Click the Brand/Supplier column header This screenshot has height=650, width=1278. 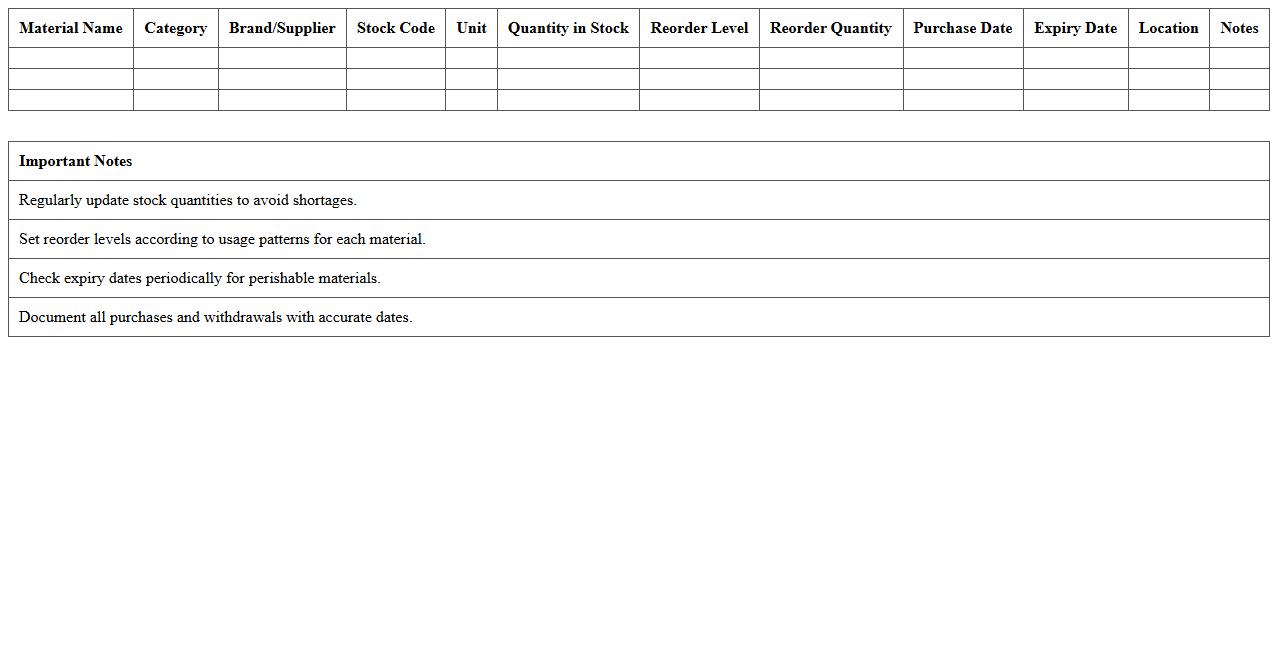click(x=282, y=28)
